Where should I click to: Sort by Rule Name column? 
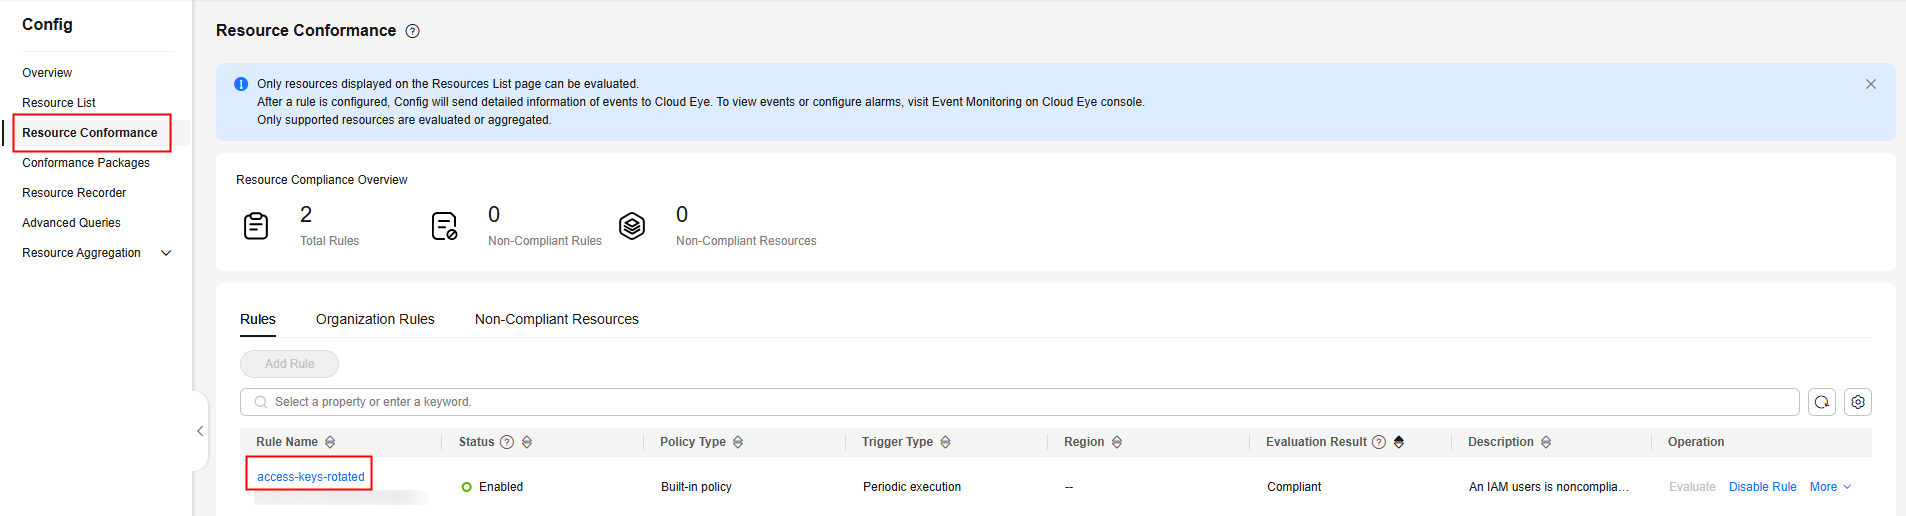pyautogui.click(x=330, y=442)
